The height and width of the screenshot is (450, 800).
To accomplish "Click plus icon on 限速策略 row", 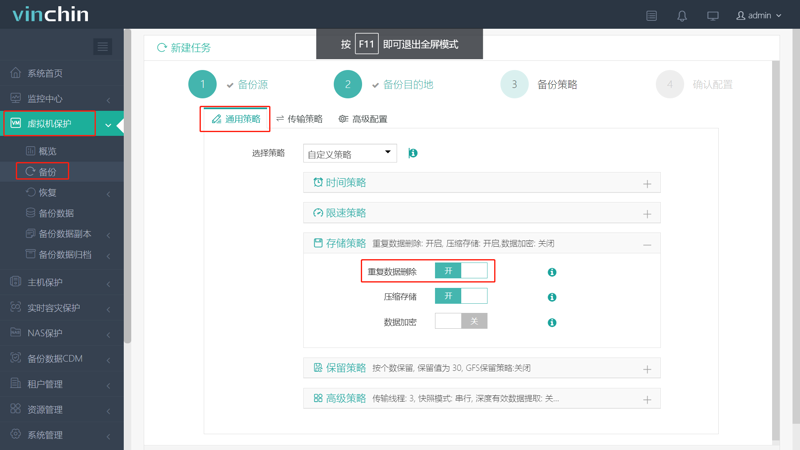I will coord(647,214).
